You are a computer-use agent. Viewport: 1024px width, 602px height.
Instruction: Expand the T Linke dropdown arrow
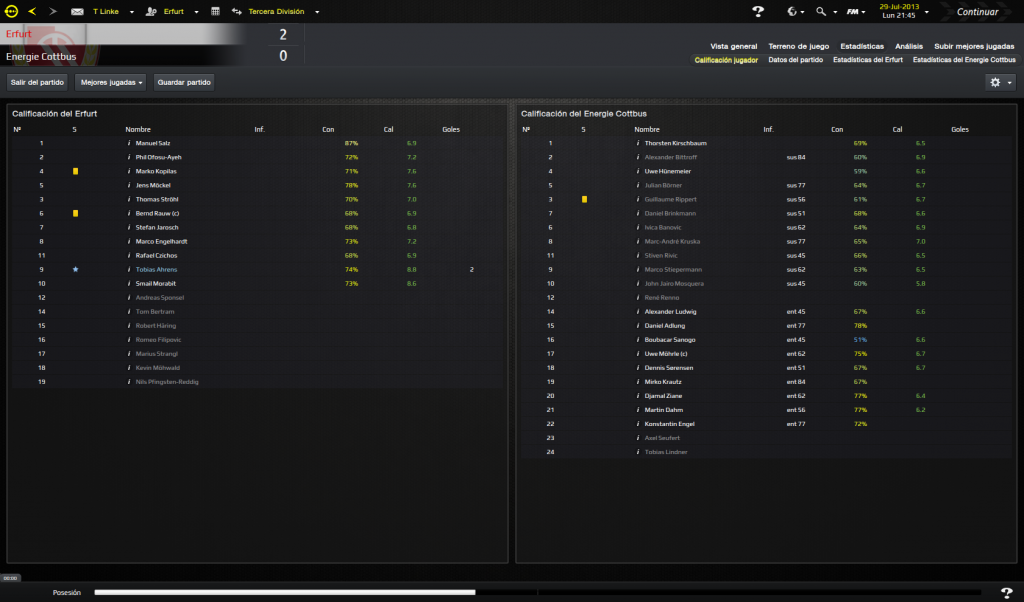132,12
